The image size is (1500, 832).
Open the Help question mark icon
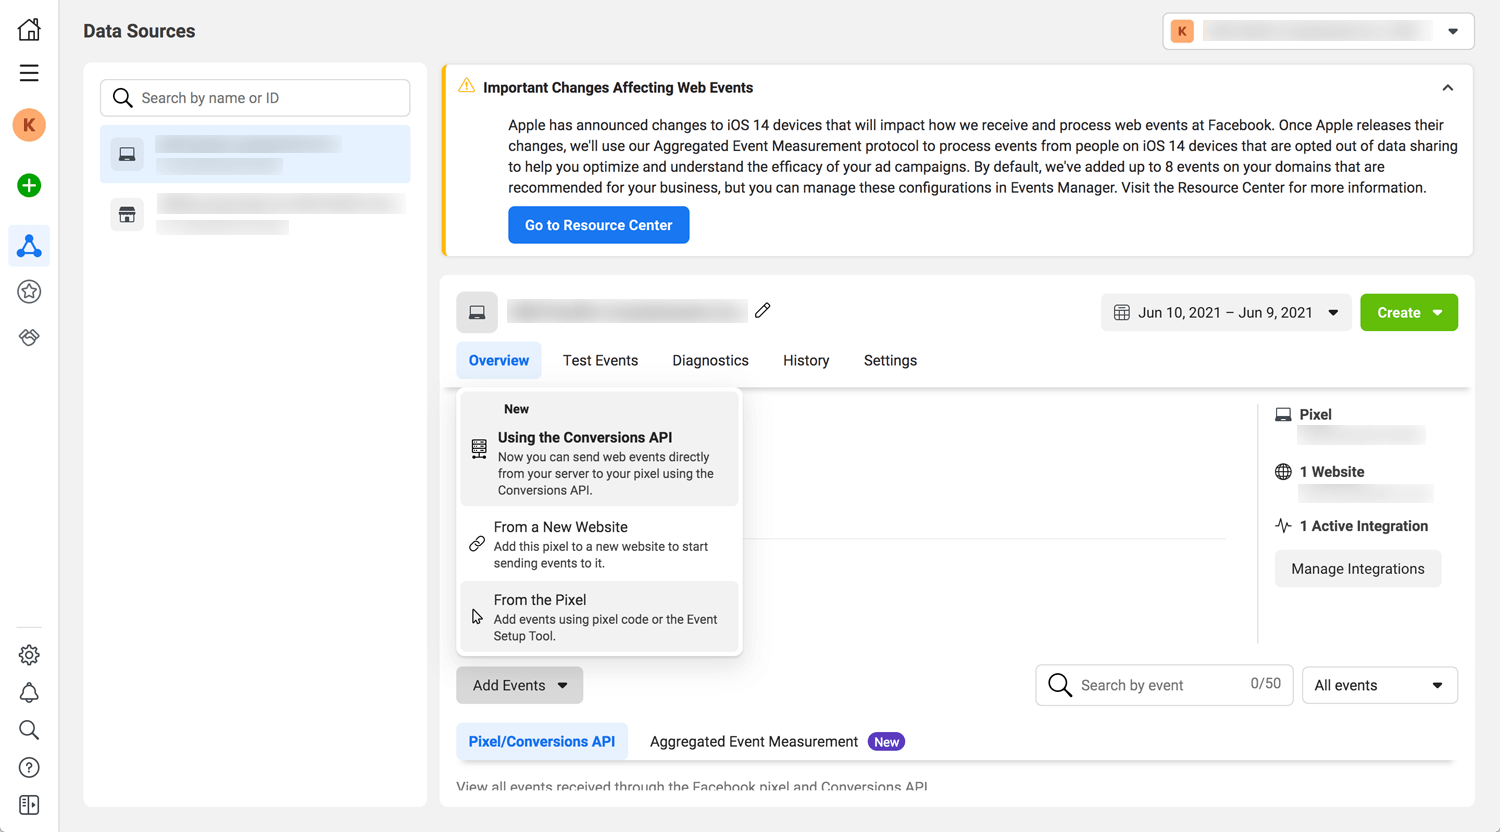[x=29, y=768]
